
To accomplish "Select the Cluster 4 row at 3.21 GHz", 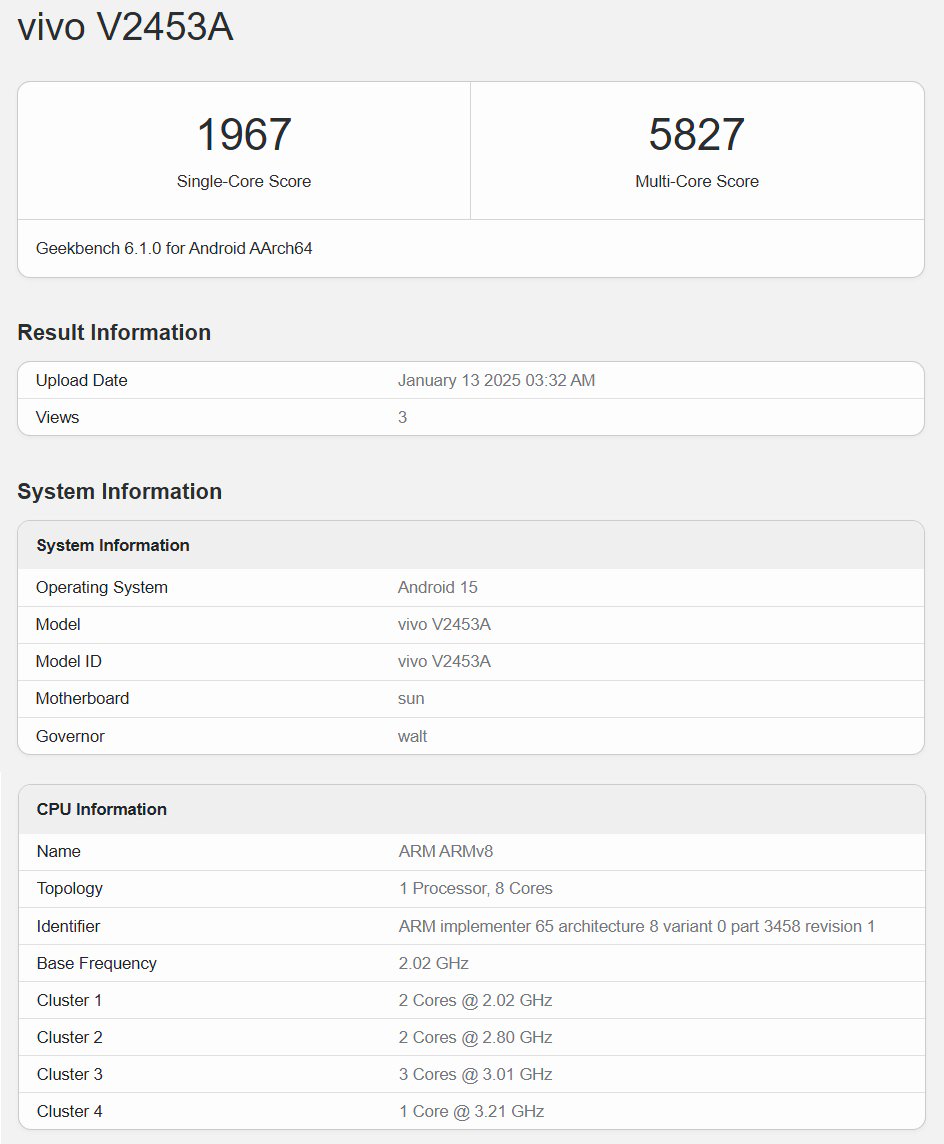I will tap(470, 1111).
